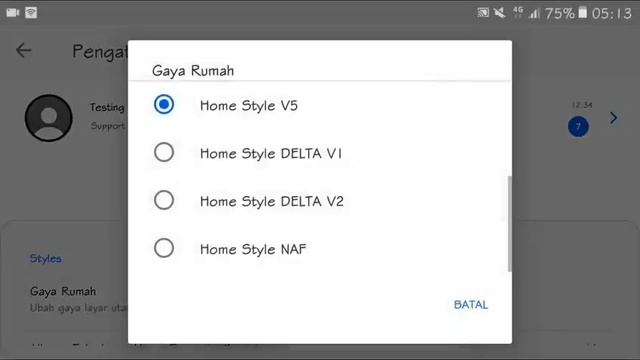Tap the 75% battery percentage text
This screenshot has height=360, width=640.
[x=560, y=13]
